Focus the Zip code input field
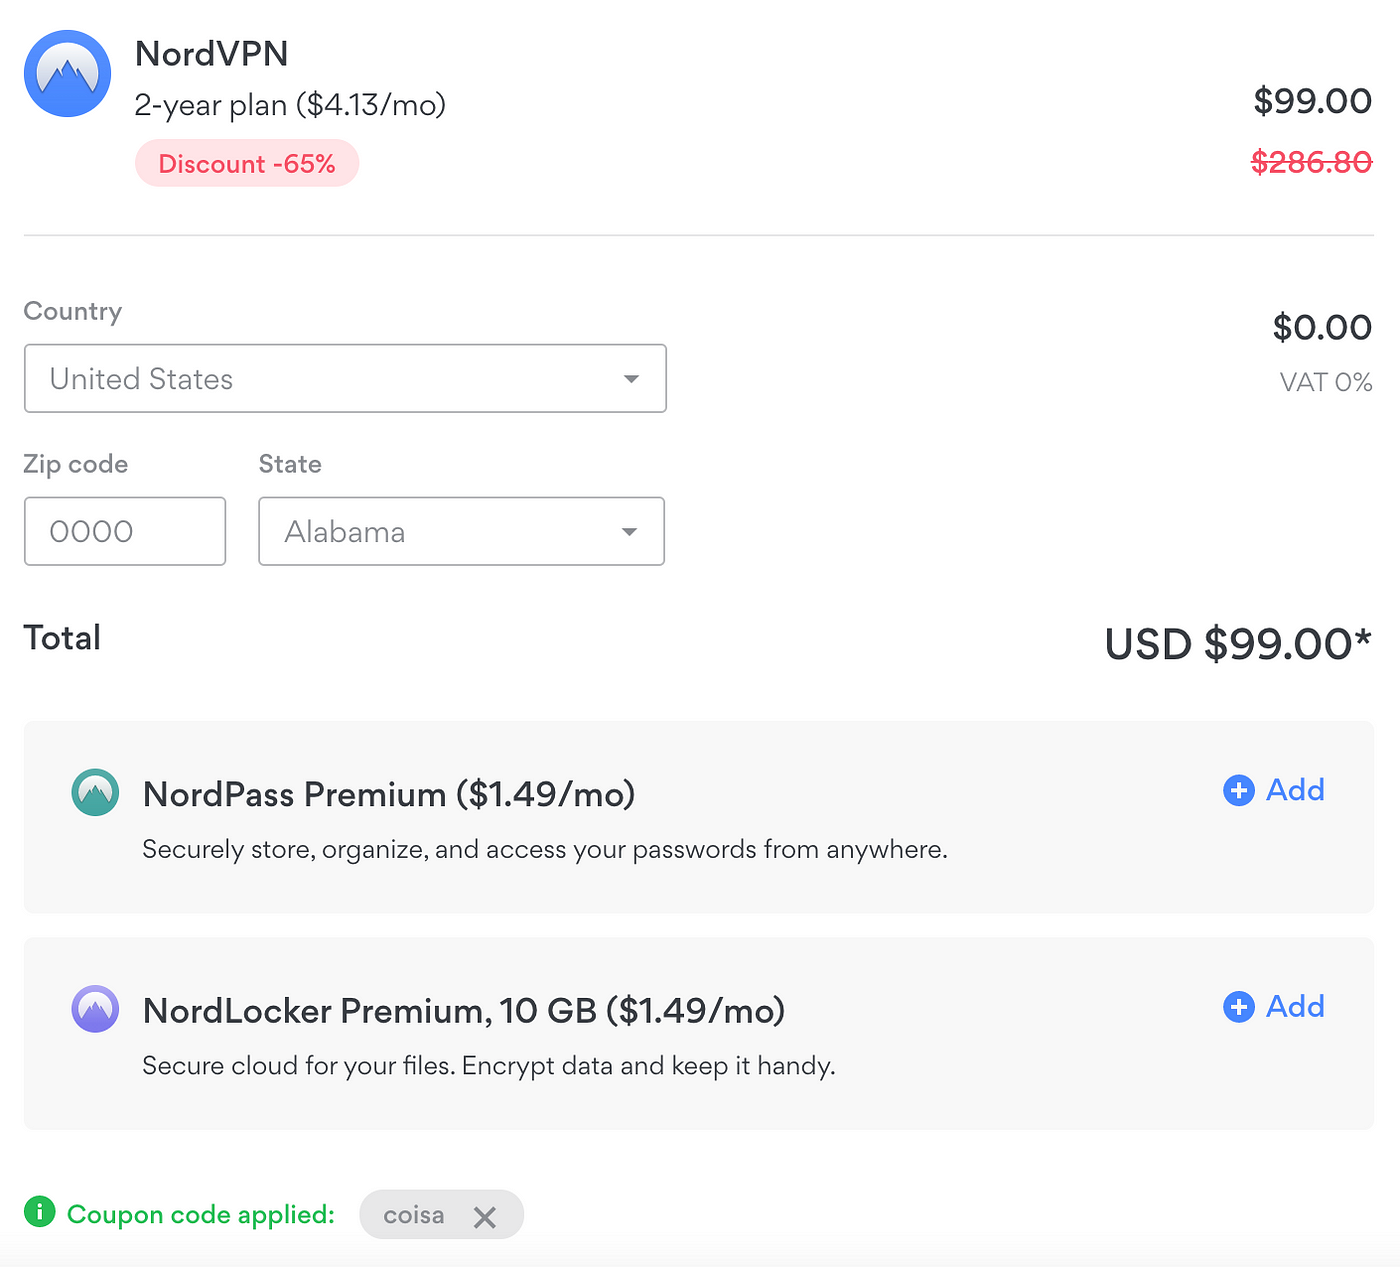The height and width of the screenshot is (1267, 1400). point(125,531)
